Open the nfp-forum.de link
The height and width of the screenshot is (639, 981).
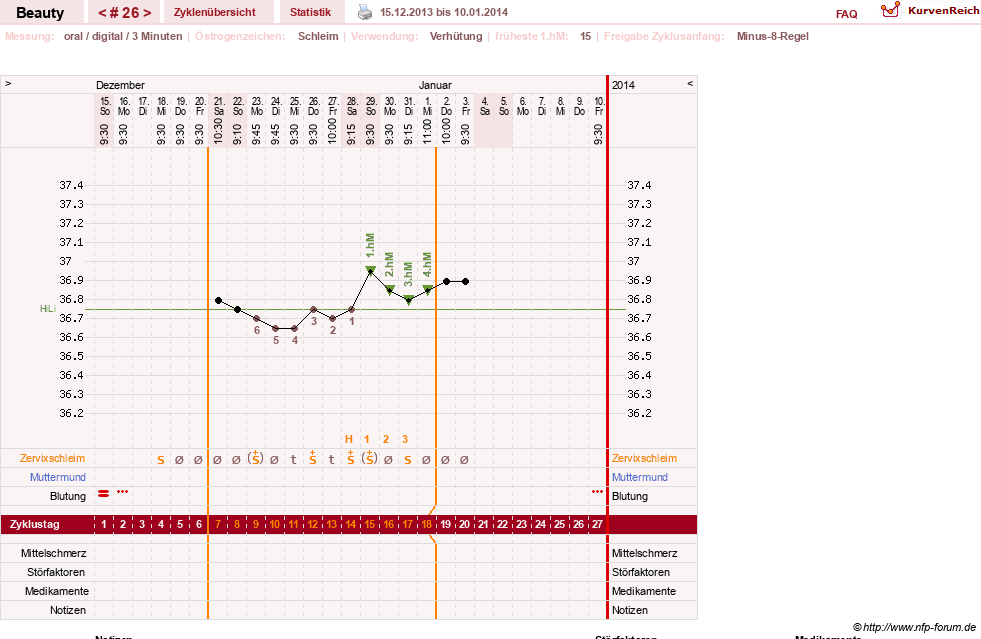(x=915, y=627)
